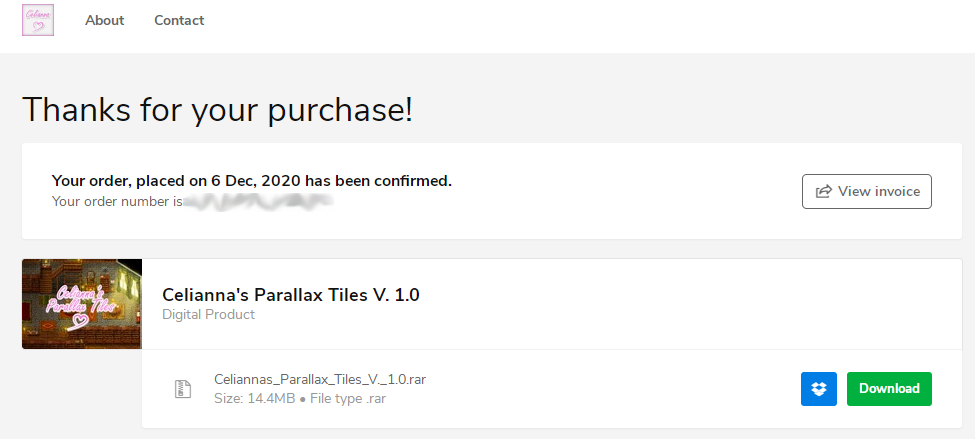Click the 6 Dec, 2020 order date
Image resolution: width=975 pixels, height=439 pixels.
click(253, 181)
